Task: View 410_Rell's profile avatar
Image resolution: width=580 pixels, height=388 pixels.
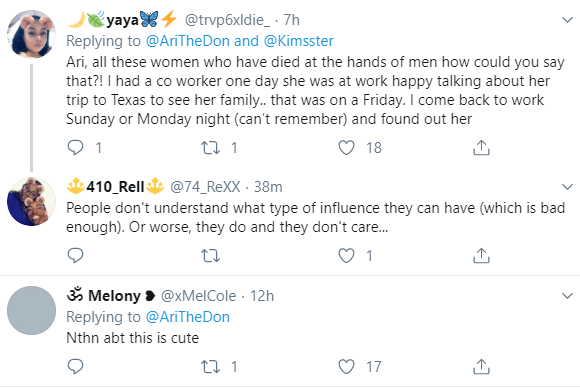Action: [31, 202]
